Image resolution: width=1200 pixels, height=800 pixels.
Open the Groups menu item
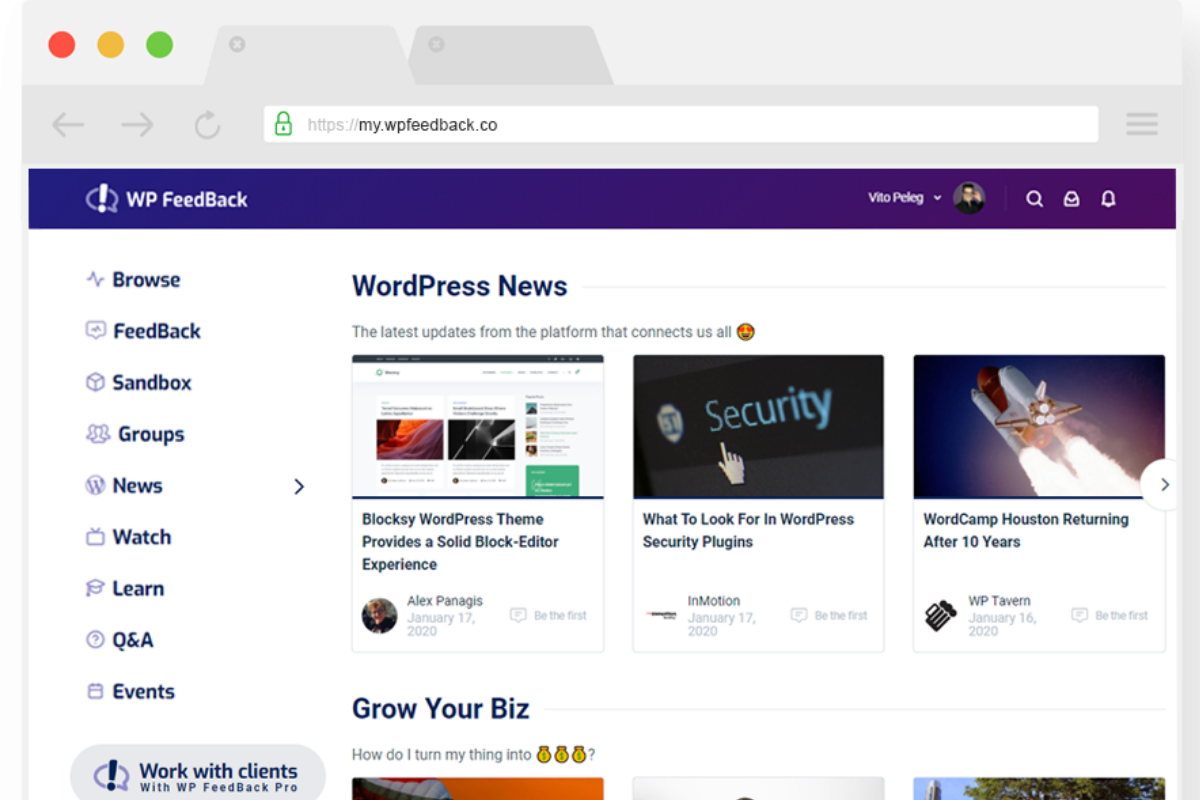click(x=151, y=434)
